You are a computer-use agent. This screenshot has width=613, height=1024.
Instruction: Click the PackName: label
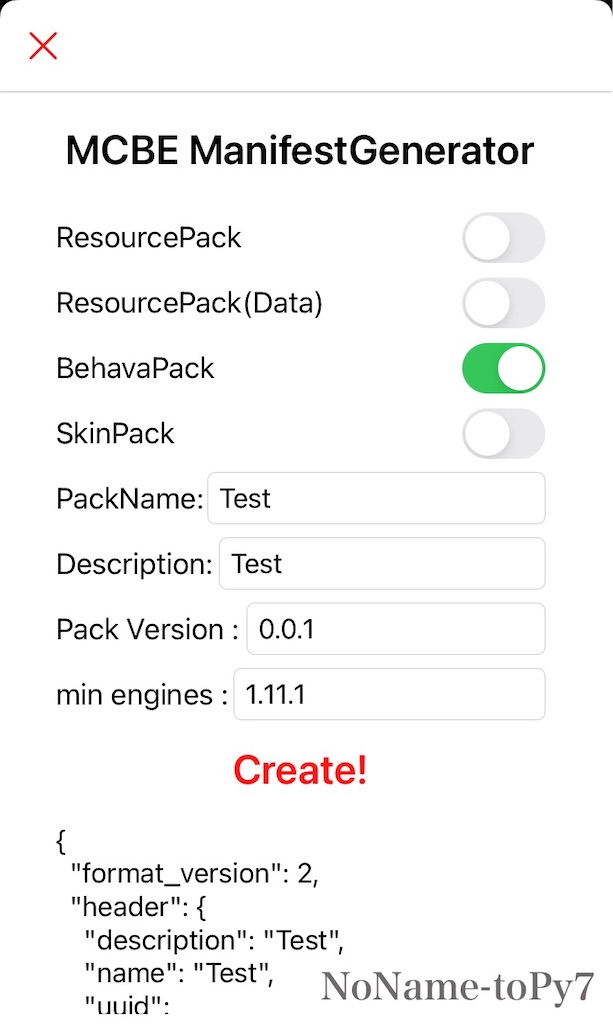tap(130, 499)
